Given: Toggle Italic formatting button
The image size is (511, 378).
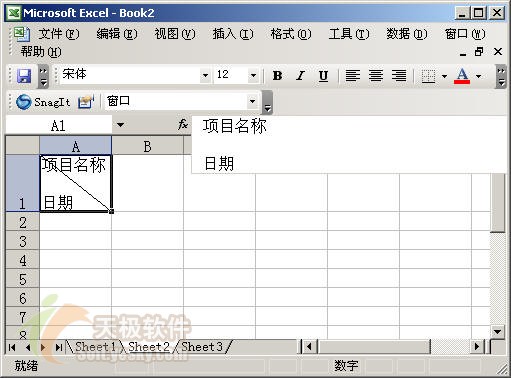Looking at the screenshot, I should tap(300, 76).
